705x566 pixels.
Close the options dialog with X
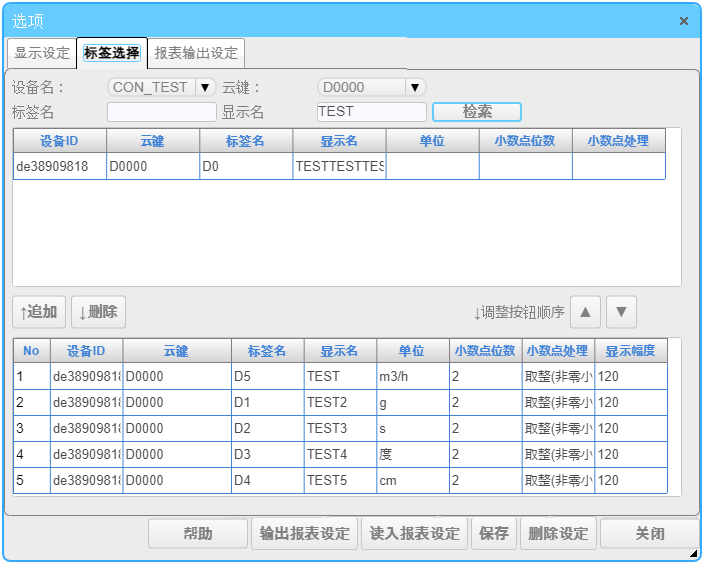click(x=684, y=21)
